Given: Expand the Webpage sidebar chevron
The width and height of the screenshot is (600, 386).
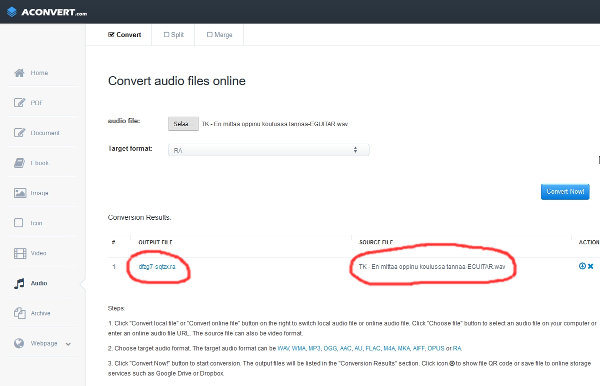Looking at the screenshot, I should point(68,344).
